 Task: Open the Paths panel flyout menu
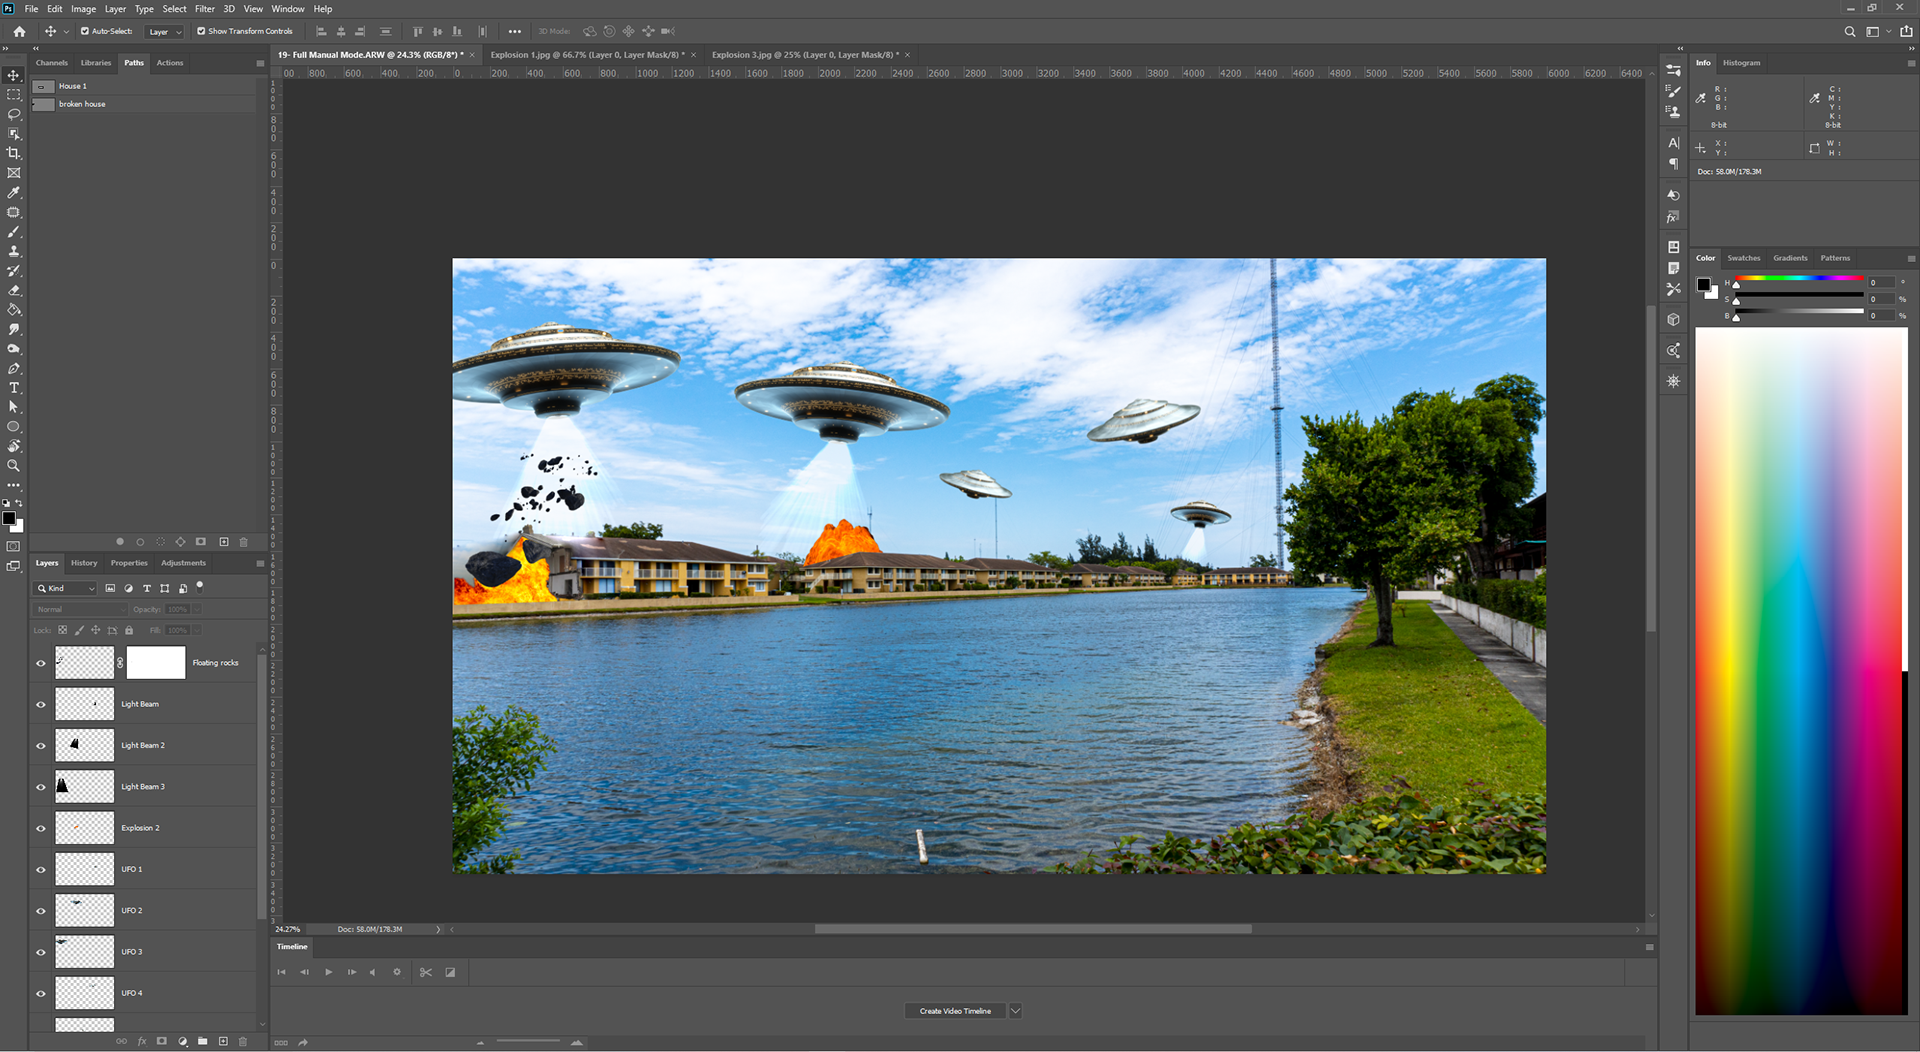(260, 63)
